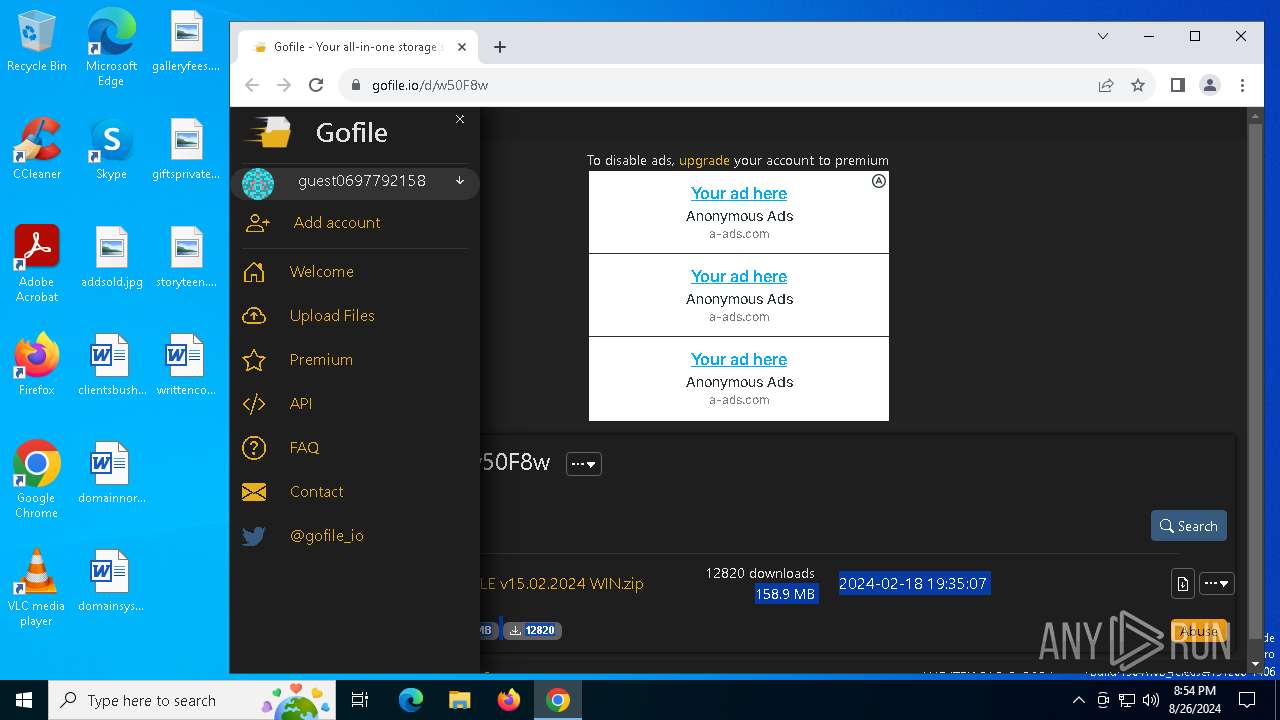This screenshot has width=1280, height=720.
Task: Click the Contact envelope icon
Action: pos(254,492)
